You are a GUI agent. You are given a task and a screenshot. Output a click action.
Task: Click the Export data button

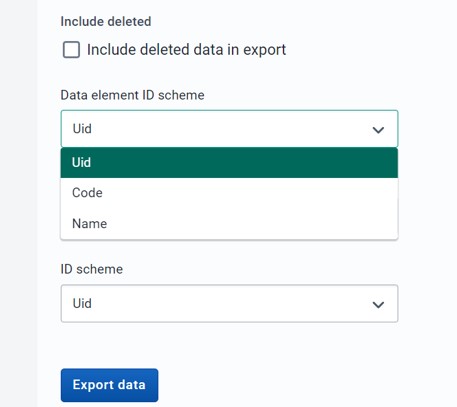[109, 385]
